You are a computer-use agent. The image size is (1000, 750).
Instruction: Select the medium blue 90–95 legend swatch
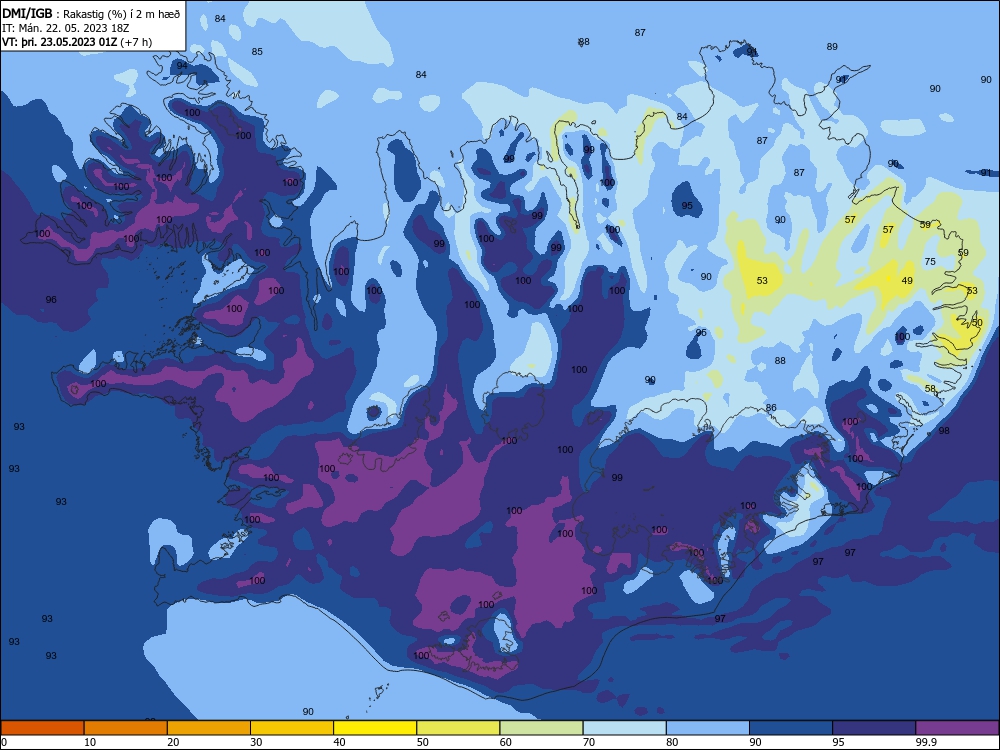(x=791, y=728)
